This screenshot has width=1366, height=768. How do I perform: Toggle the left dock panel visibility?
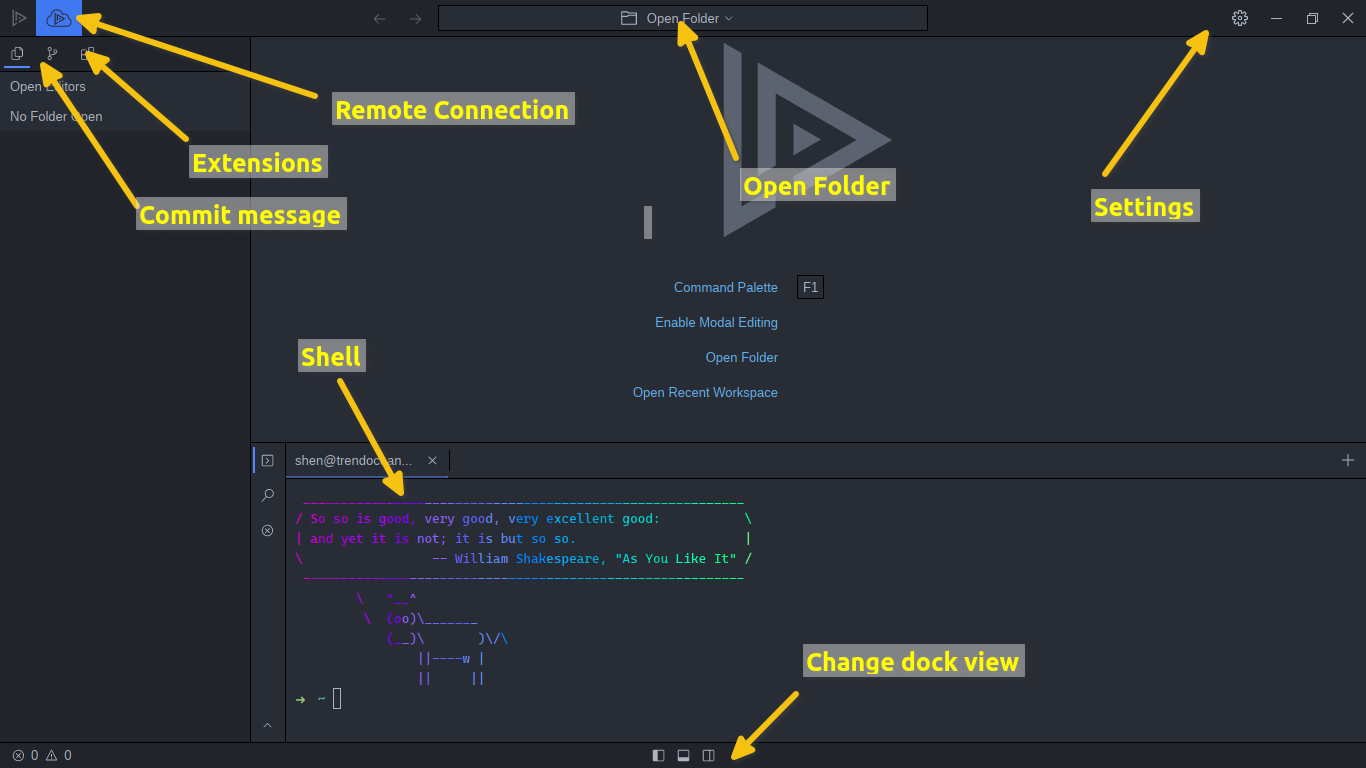coord(658,755)
